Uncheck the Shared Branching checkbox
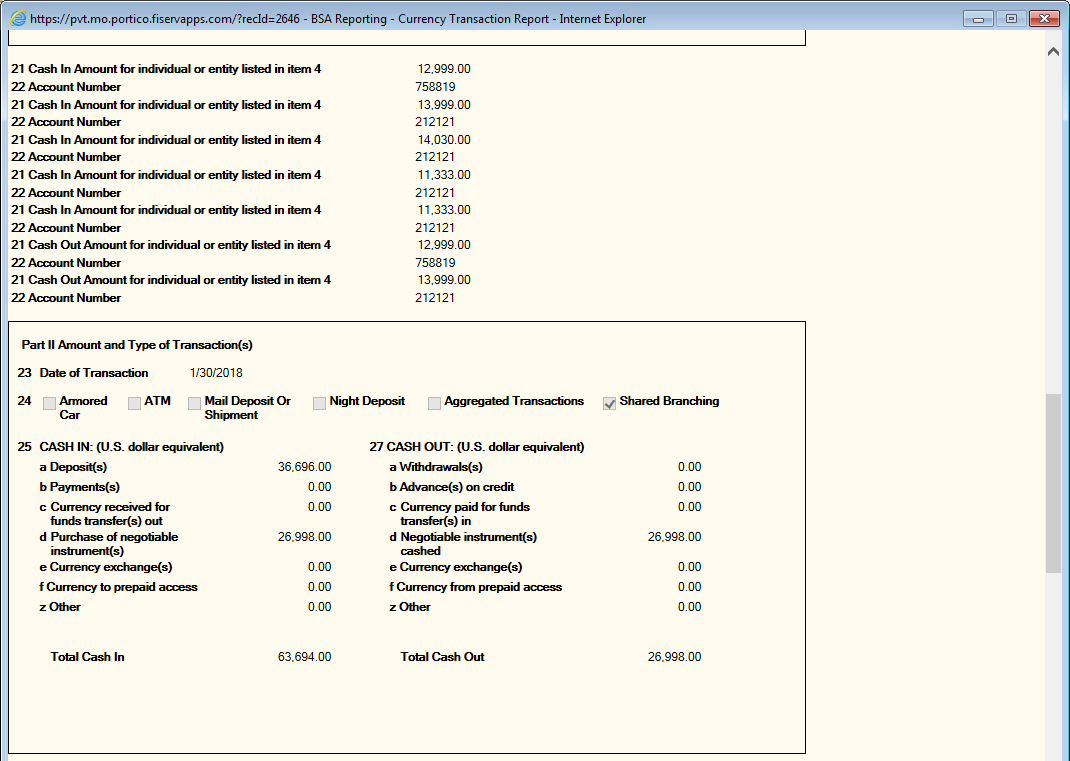Screen dimensions: 1070x761 coord(609,403)
